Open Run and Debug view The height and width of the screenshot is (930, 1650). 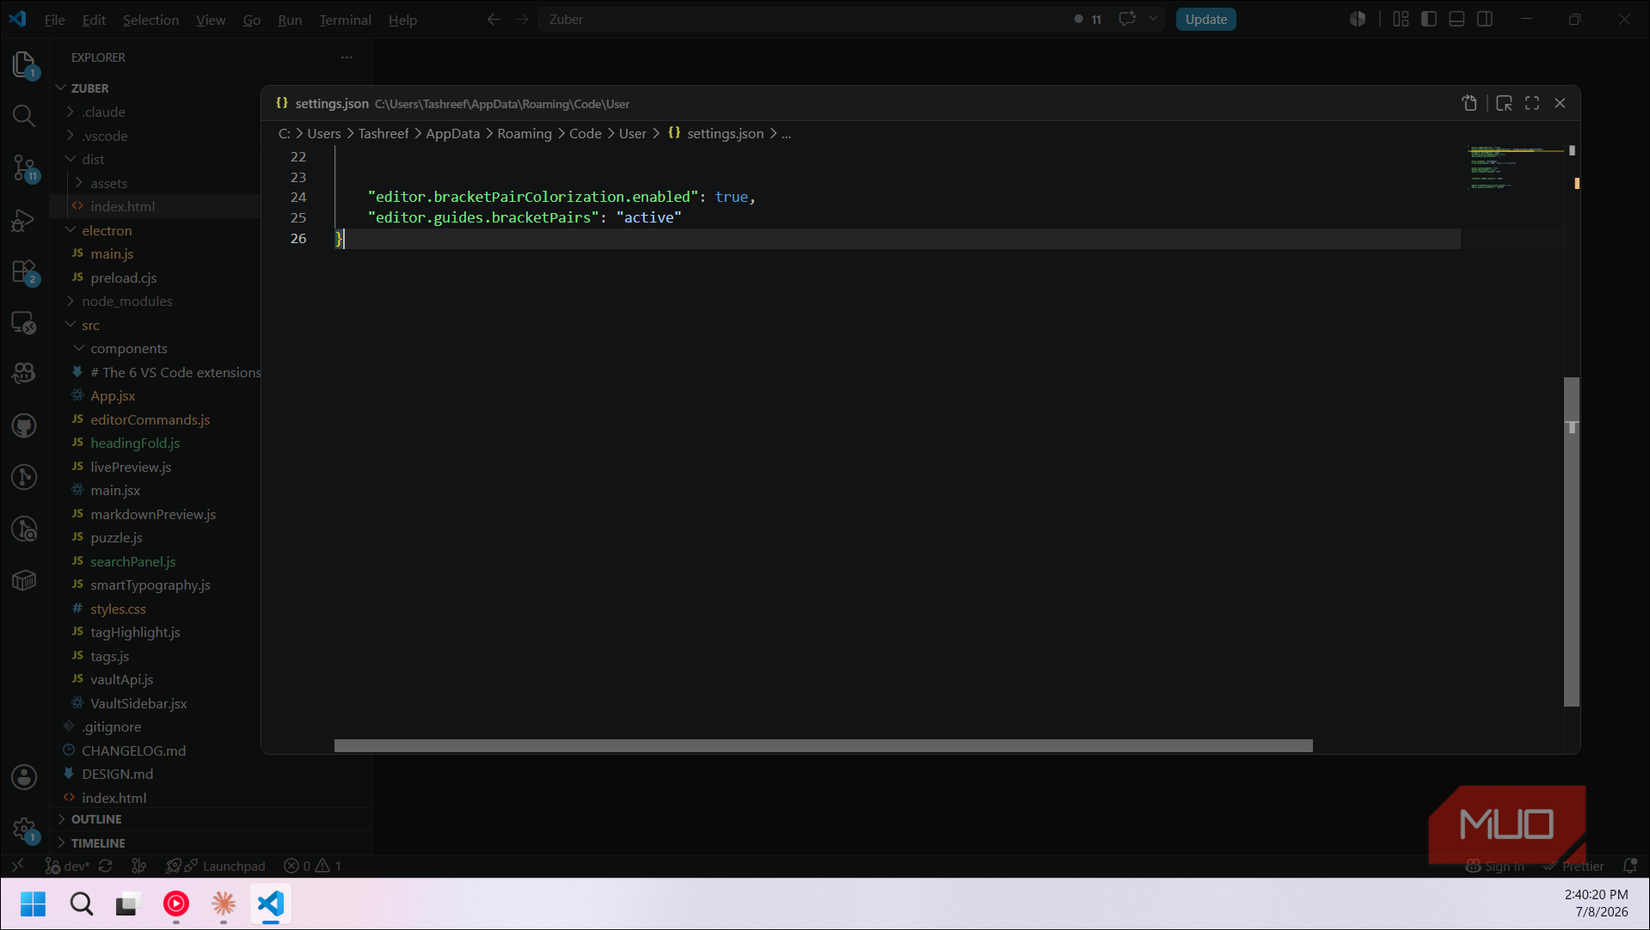coord(24,220)
